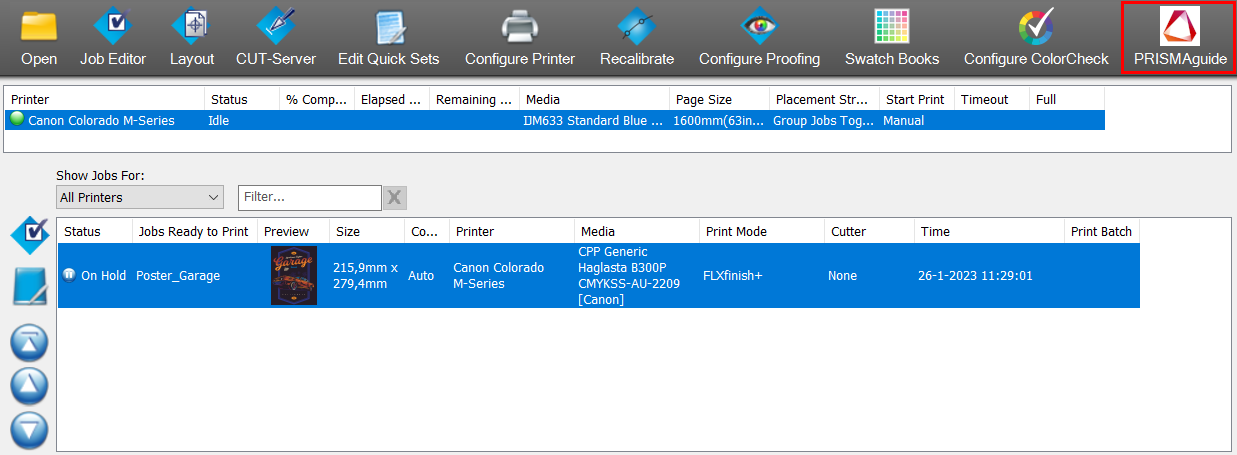Launch Job Editor from the toolbar
1237x455 pixels.
tap(112, 27)
